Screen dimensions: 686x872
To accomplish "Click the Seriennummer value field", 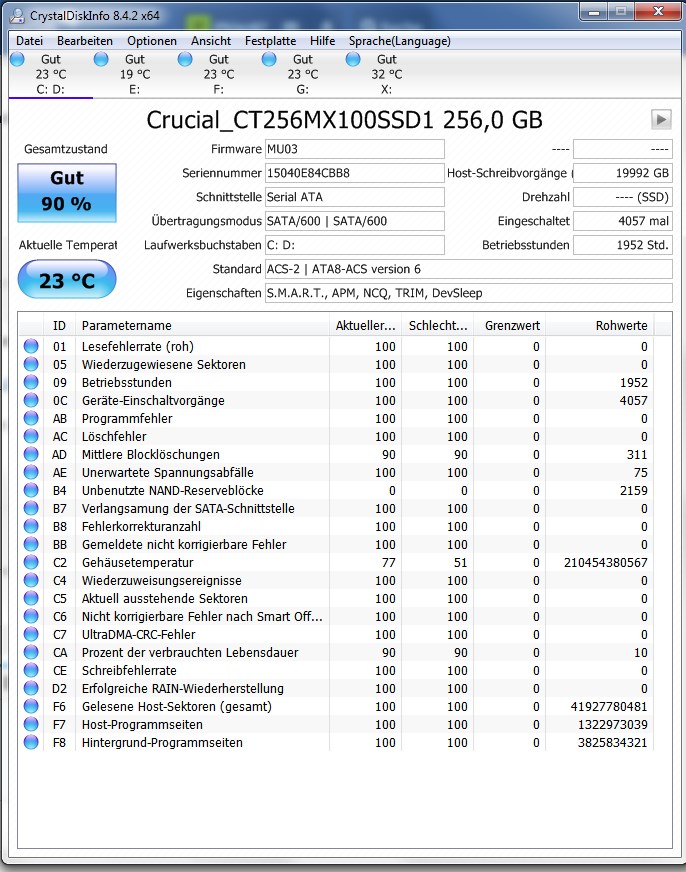I will pyautogui.click(x=355, y=171).
